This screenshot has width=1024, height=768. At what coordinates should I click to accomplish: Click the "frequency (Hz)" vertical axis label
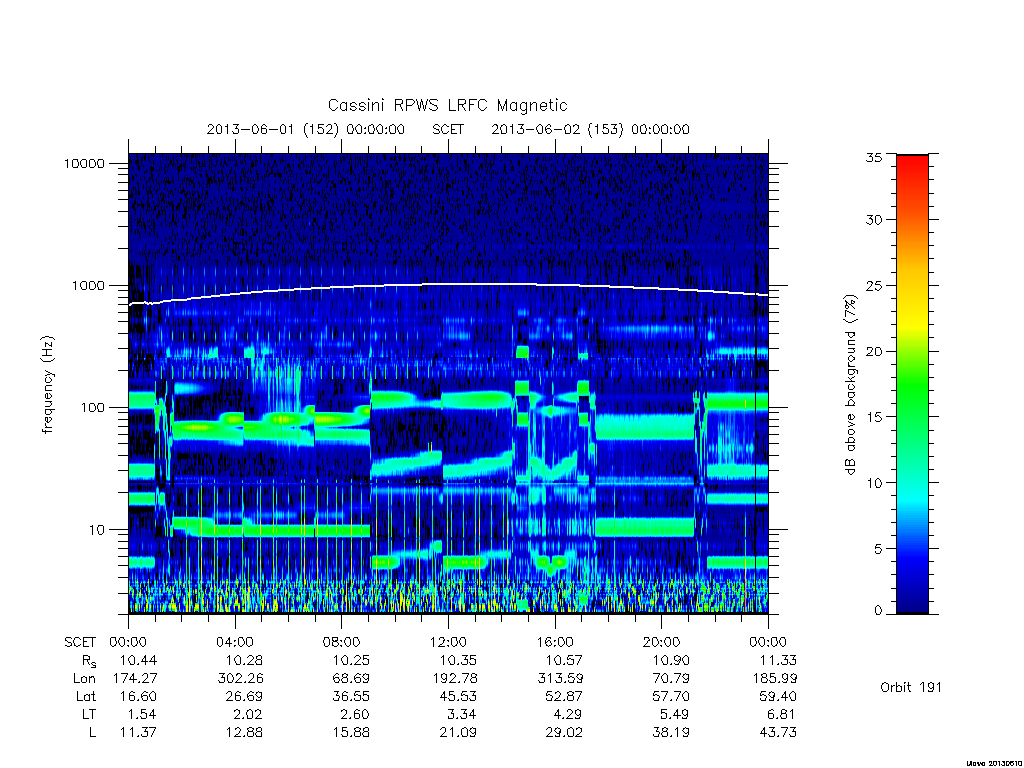(x=48, y=385)
